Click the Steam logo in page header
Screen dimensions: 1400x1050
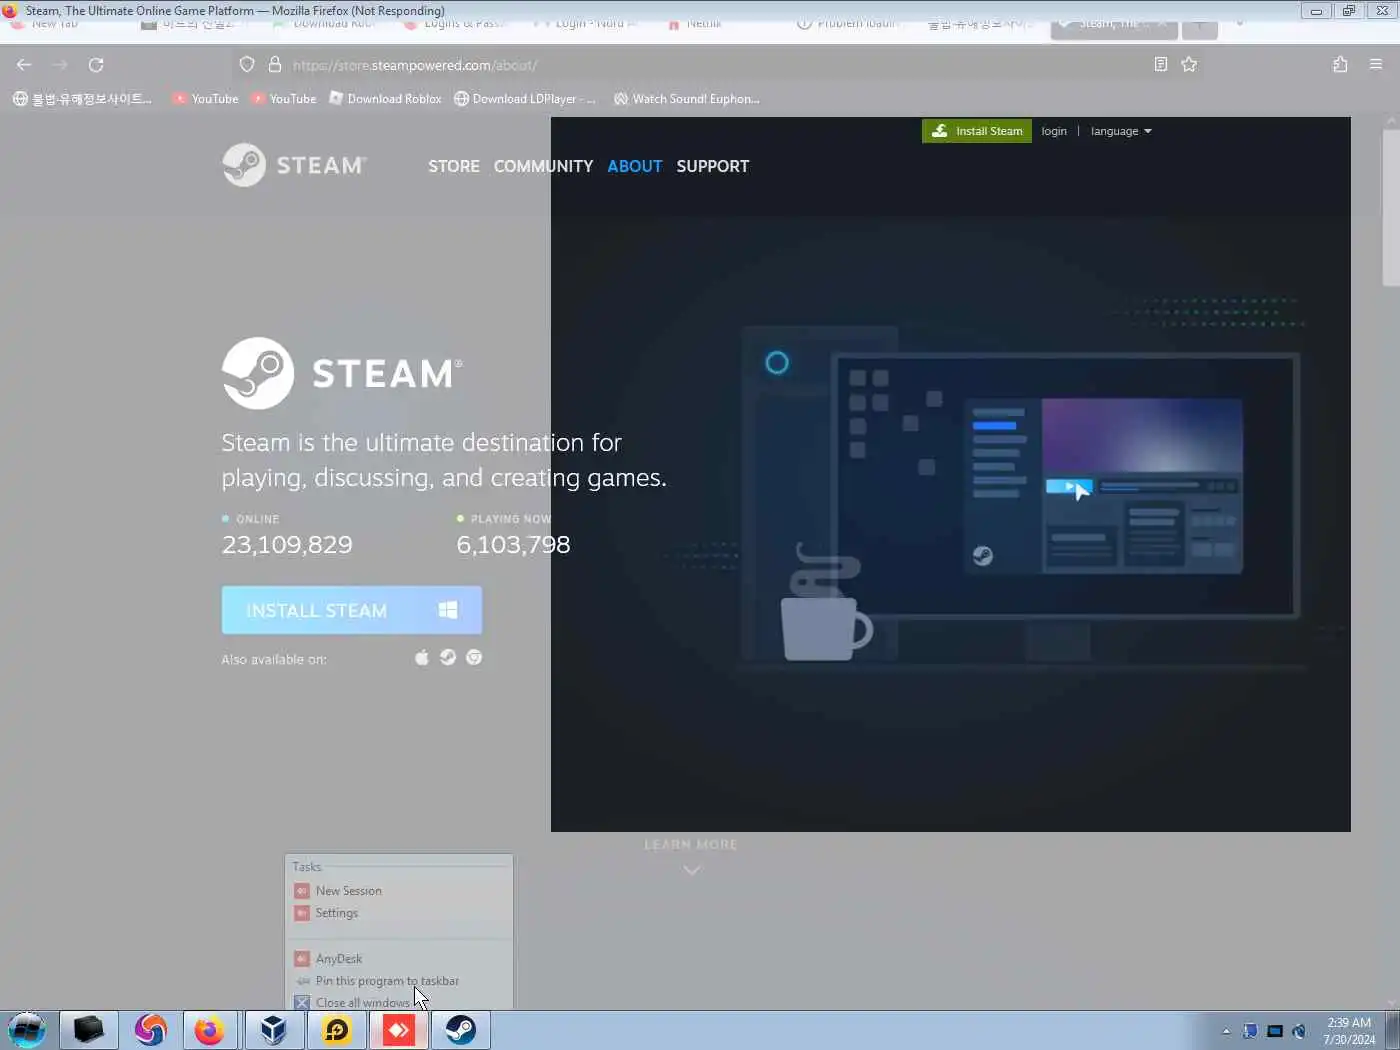295,165
